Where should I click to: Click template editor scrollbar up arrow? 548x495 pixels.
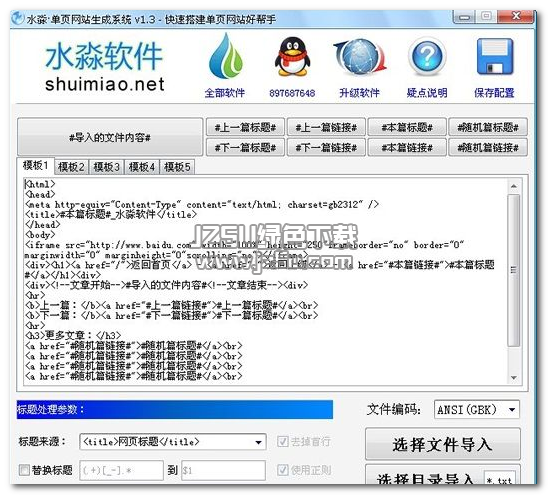pos(514,186)
